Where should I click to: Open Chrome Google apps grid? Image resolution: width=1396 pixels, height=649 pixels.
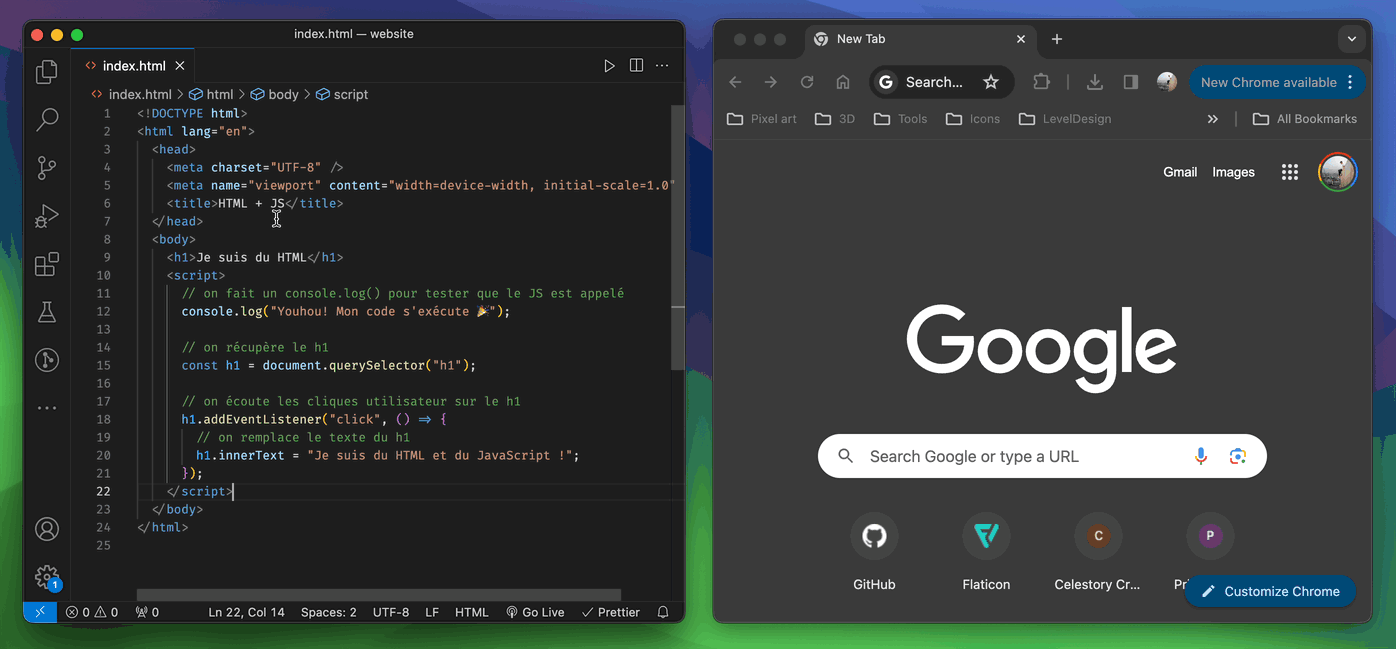point(1290,172)
